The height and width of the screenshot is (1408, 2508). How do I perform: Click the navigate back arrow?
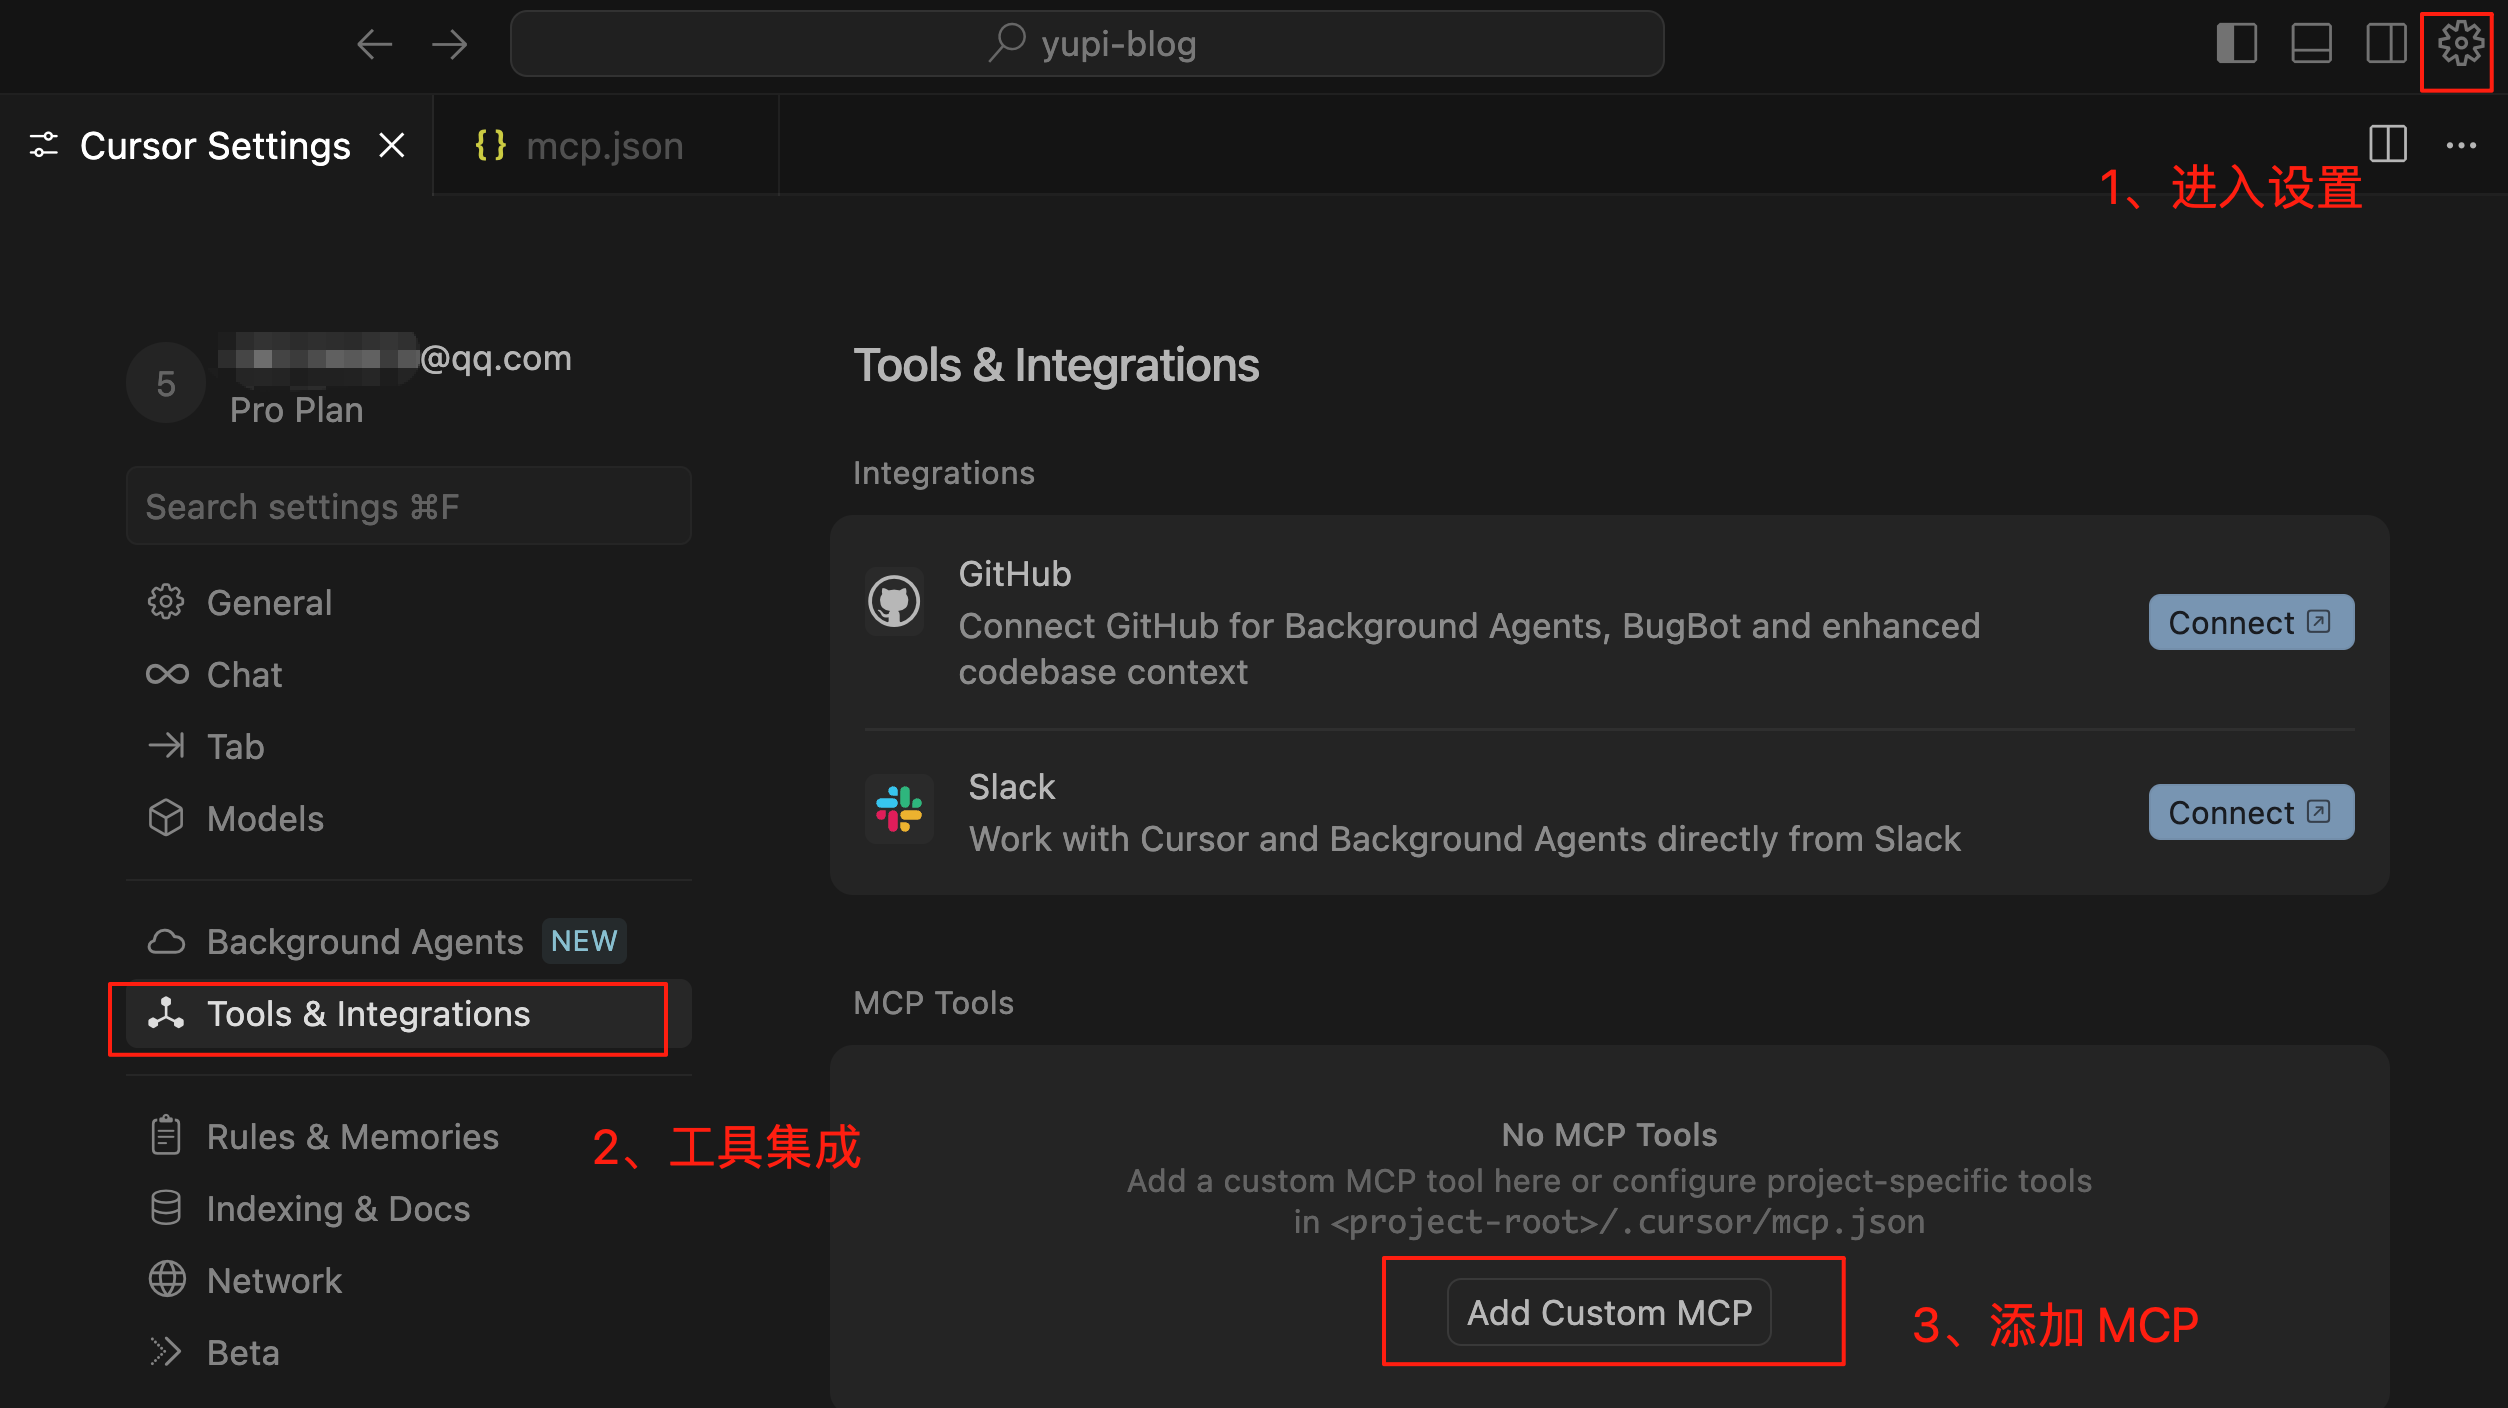point(375,44)
